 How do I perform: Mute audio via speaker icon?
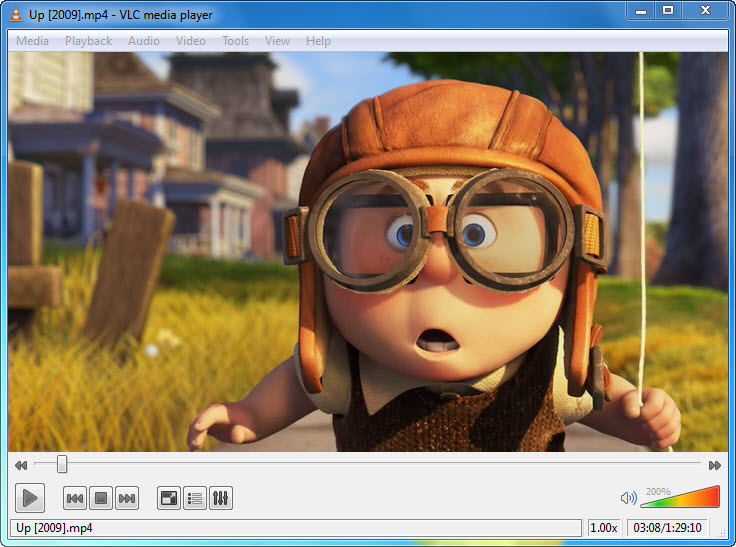629,498
